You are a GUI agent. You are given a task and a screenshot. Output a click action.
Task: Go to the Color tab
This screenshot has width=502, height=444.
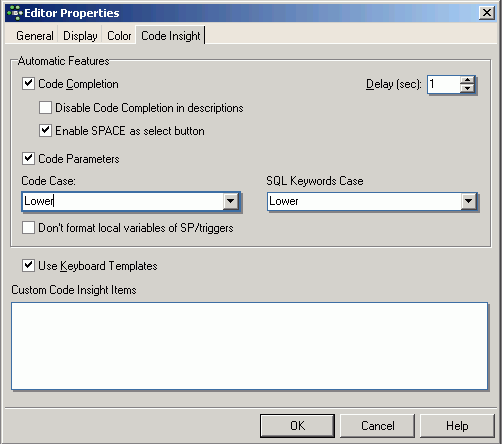tap(119, 36)
